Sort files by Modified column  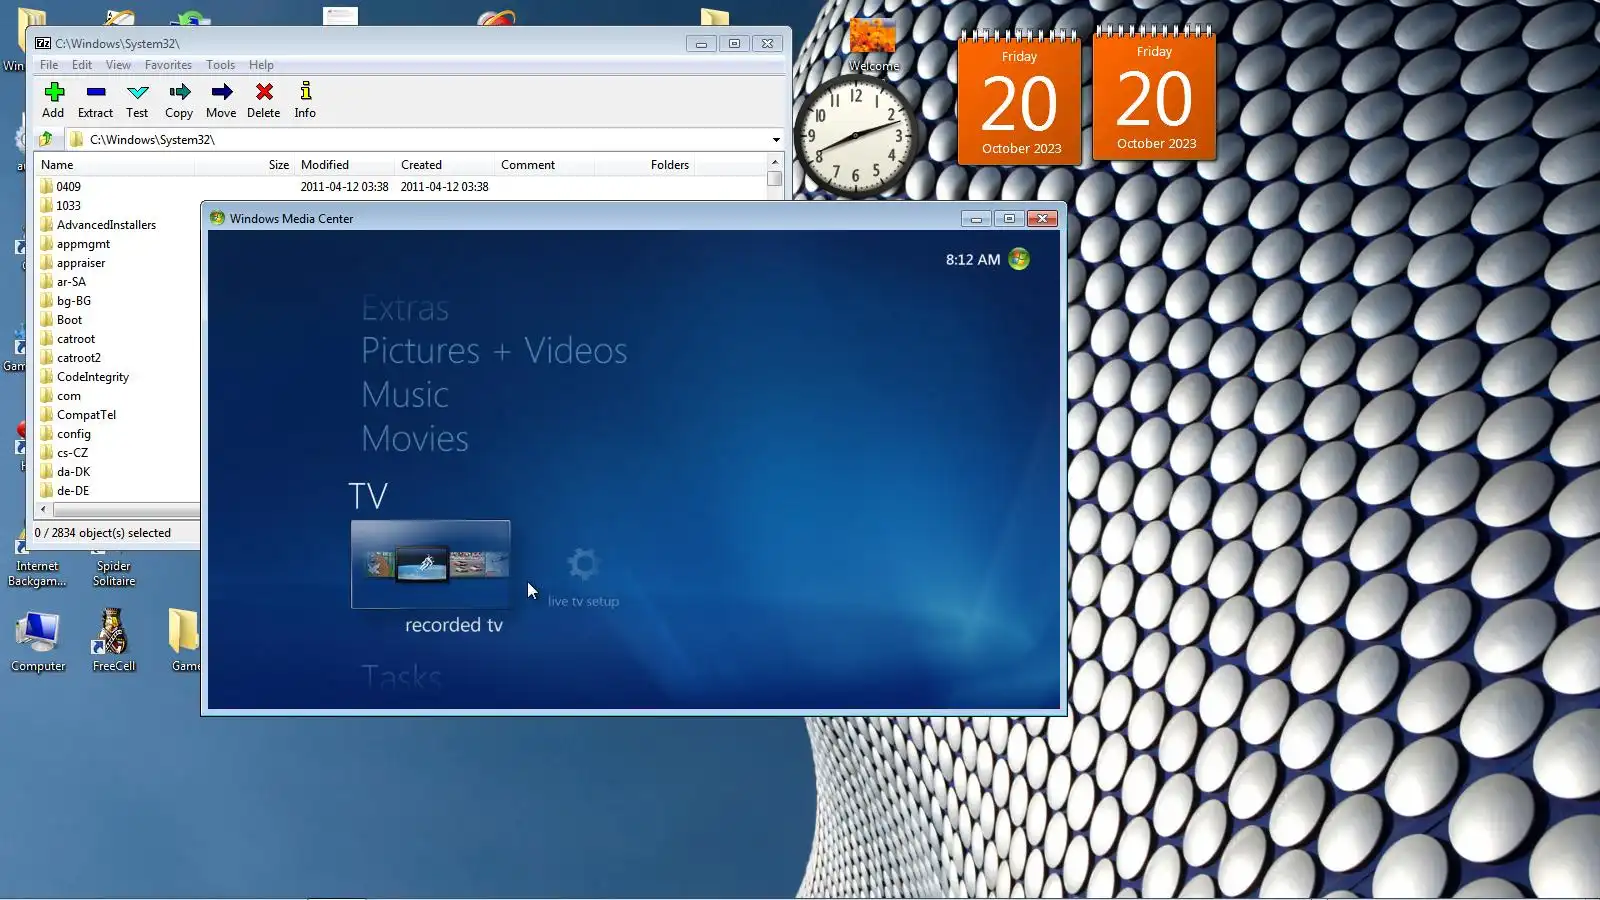pyautogui.click(x=325, y=165)
